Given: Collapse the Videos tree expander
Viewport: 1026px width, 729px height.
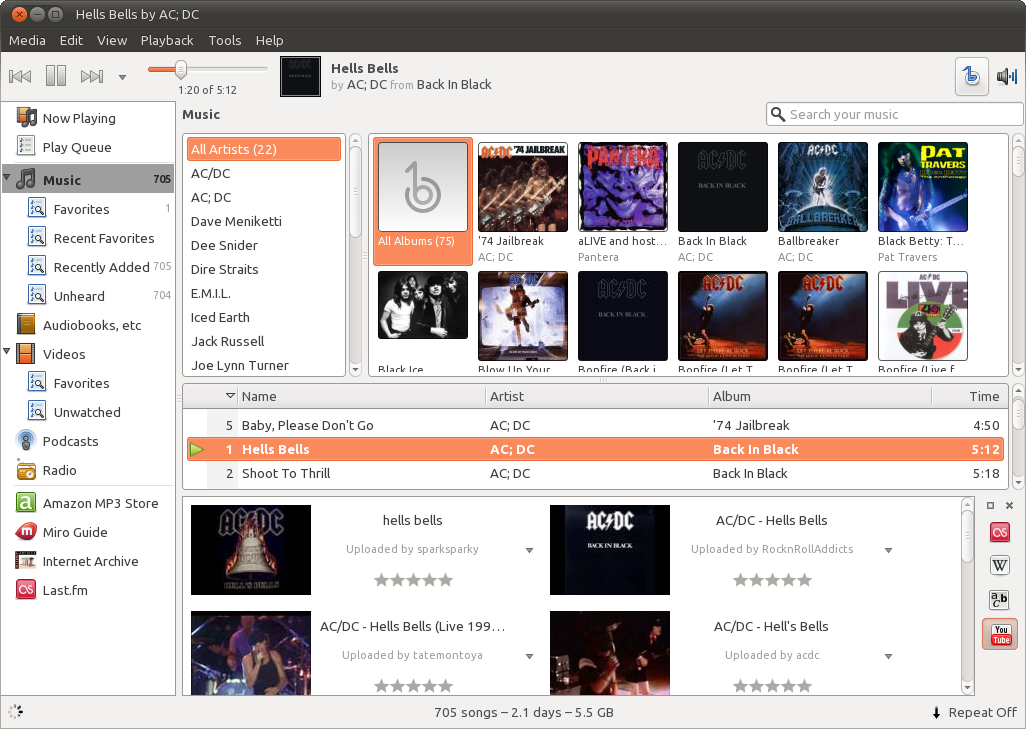Looking at the screenshot, I should [x=7, y=351].
